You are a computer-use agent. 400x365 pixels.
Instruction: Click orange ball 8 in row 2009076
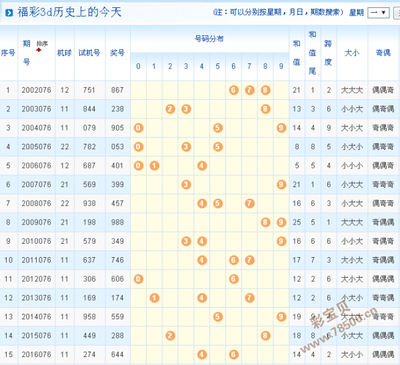[265, 222]
